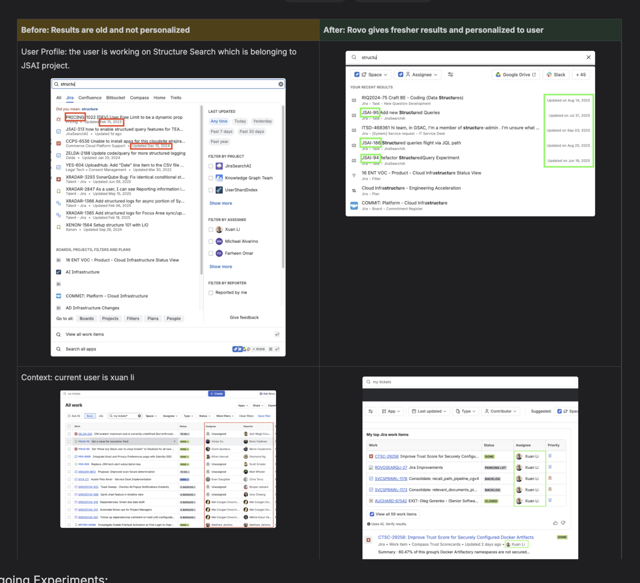
Task: Go to all Projects
Action: coord(110,318)
